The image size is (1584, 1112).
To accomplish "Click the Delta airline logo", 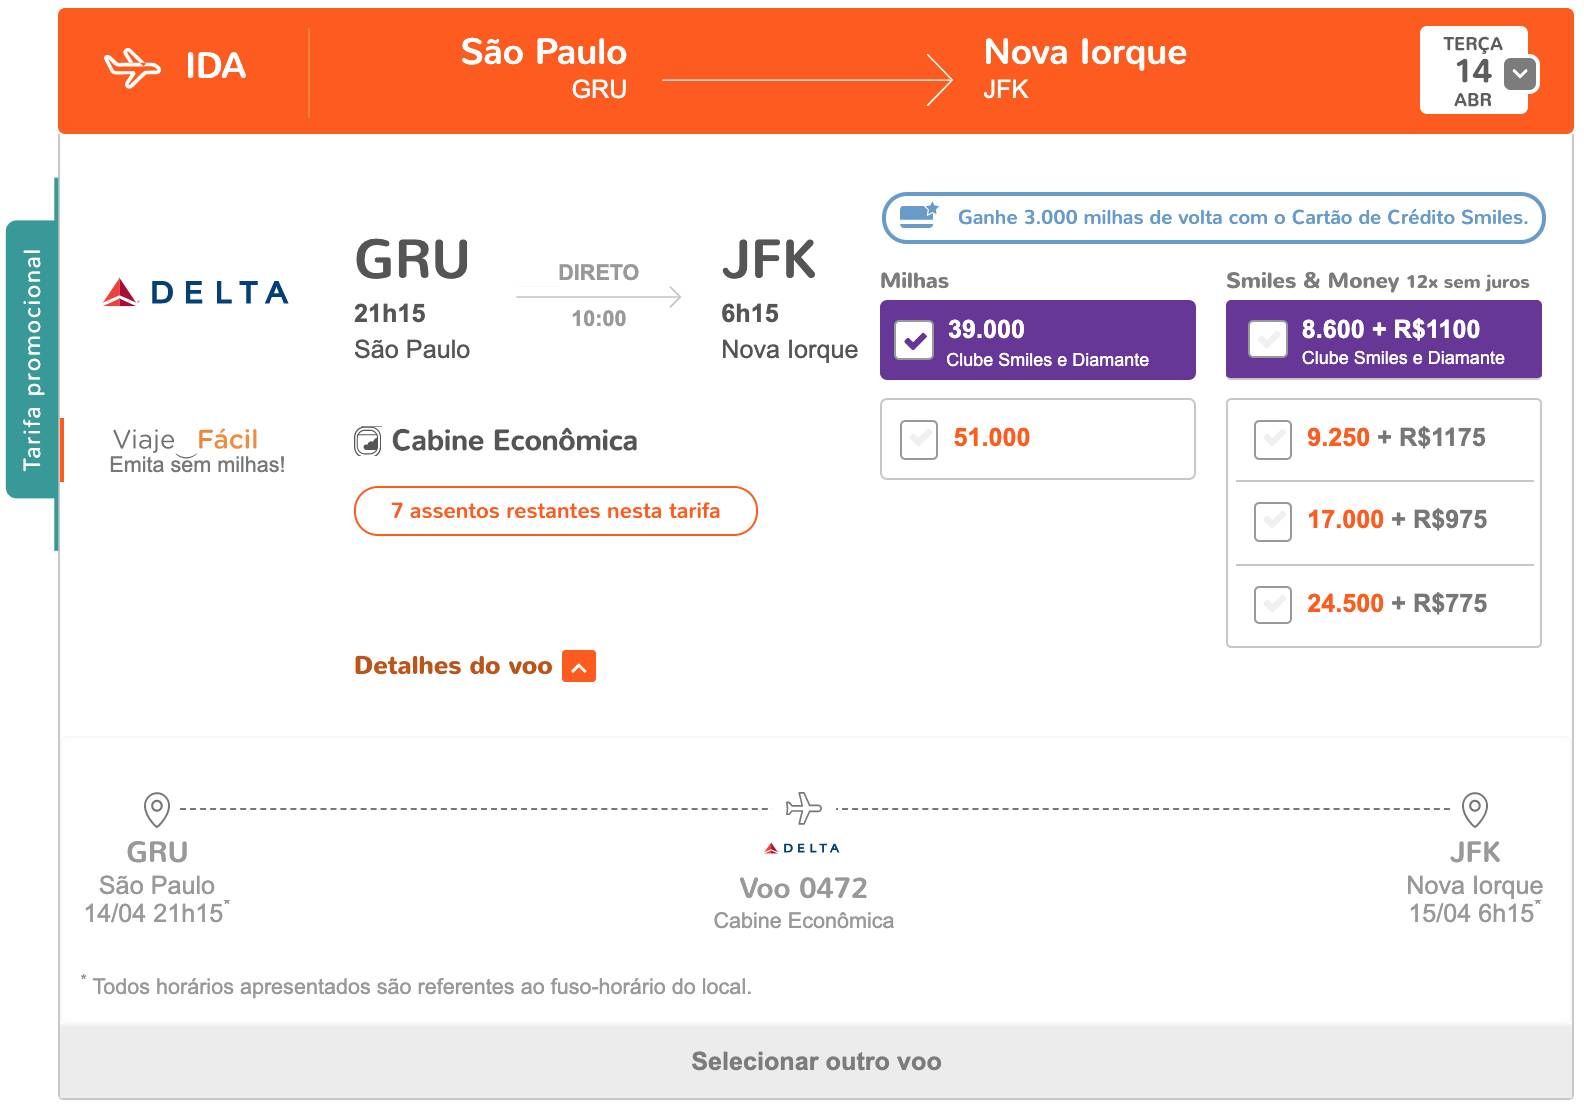I will click(x=196, y=292).
